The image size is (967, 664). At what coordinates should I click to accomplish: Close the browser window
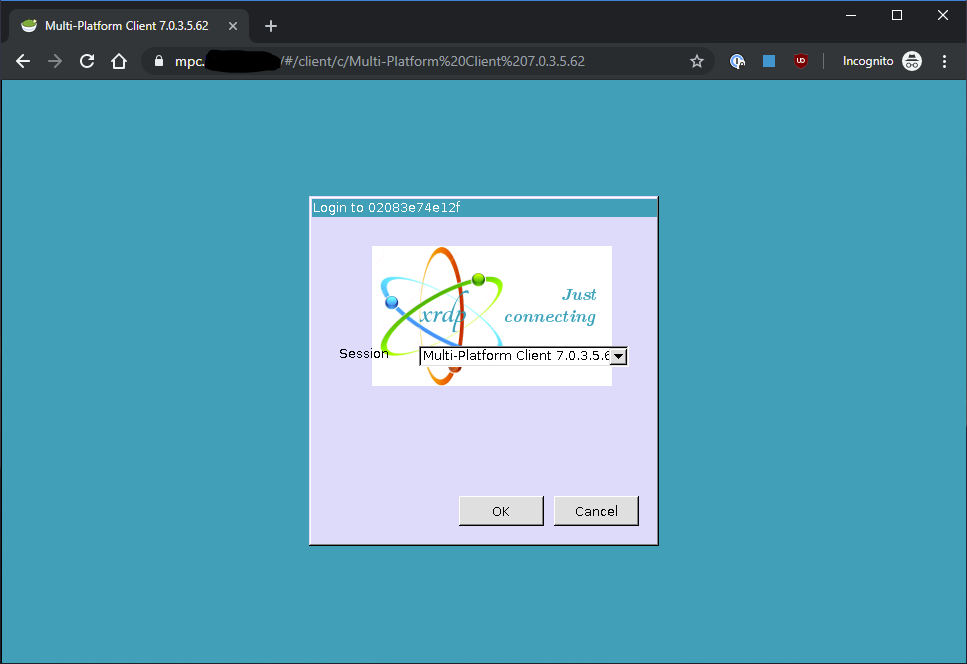(x=942, y=15)
